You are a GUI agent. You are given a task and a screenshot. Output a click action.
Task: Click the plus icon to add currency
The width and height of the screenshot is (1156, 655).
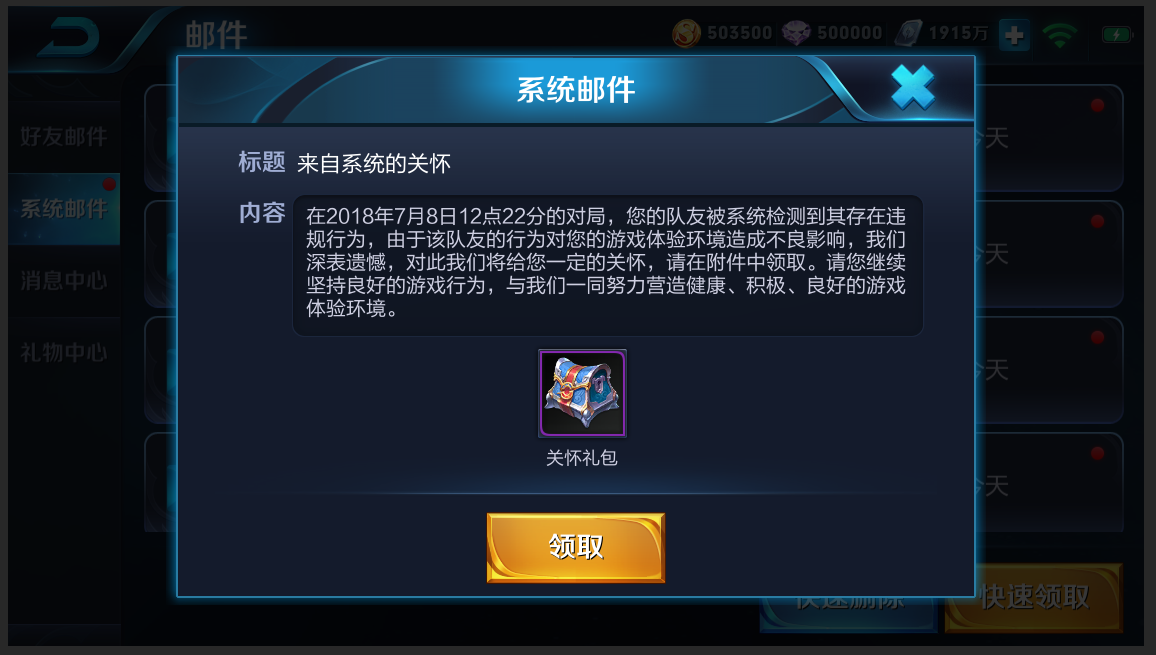[1014, 35]
